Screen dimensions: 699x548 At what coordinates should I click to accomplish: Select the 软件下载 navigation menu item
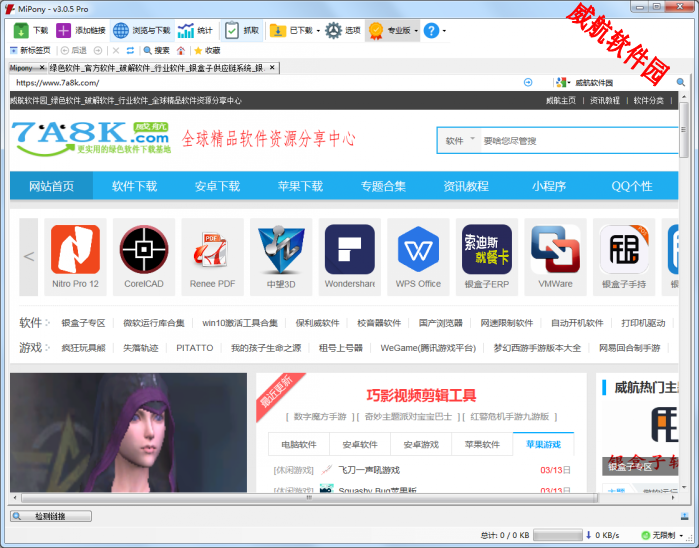coord(134,186)
